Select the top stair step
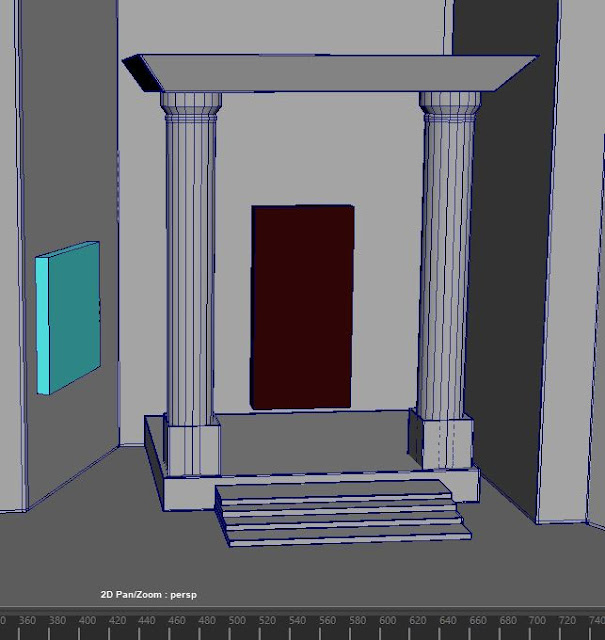The image size is (605, 640). [x=334, y=492]
